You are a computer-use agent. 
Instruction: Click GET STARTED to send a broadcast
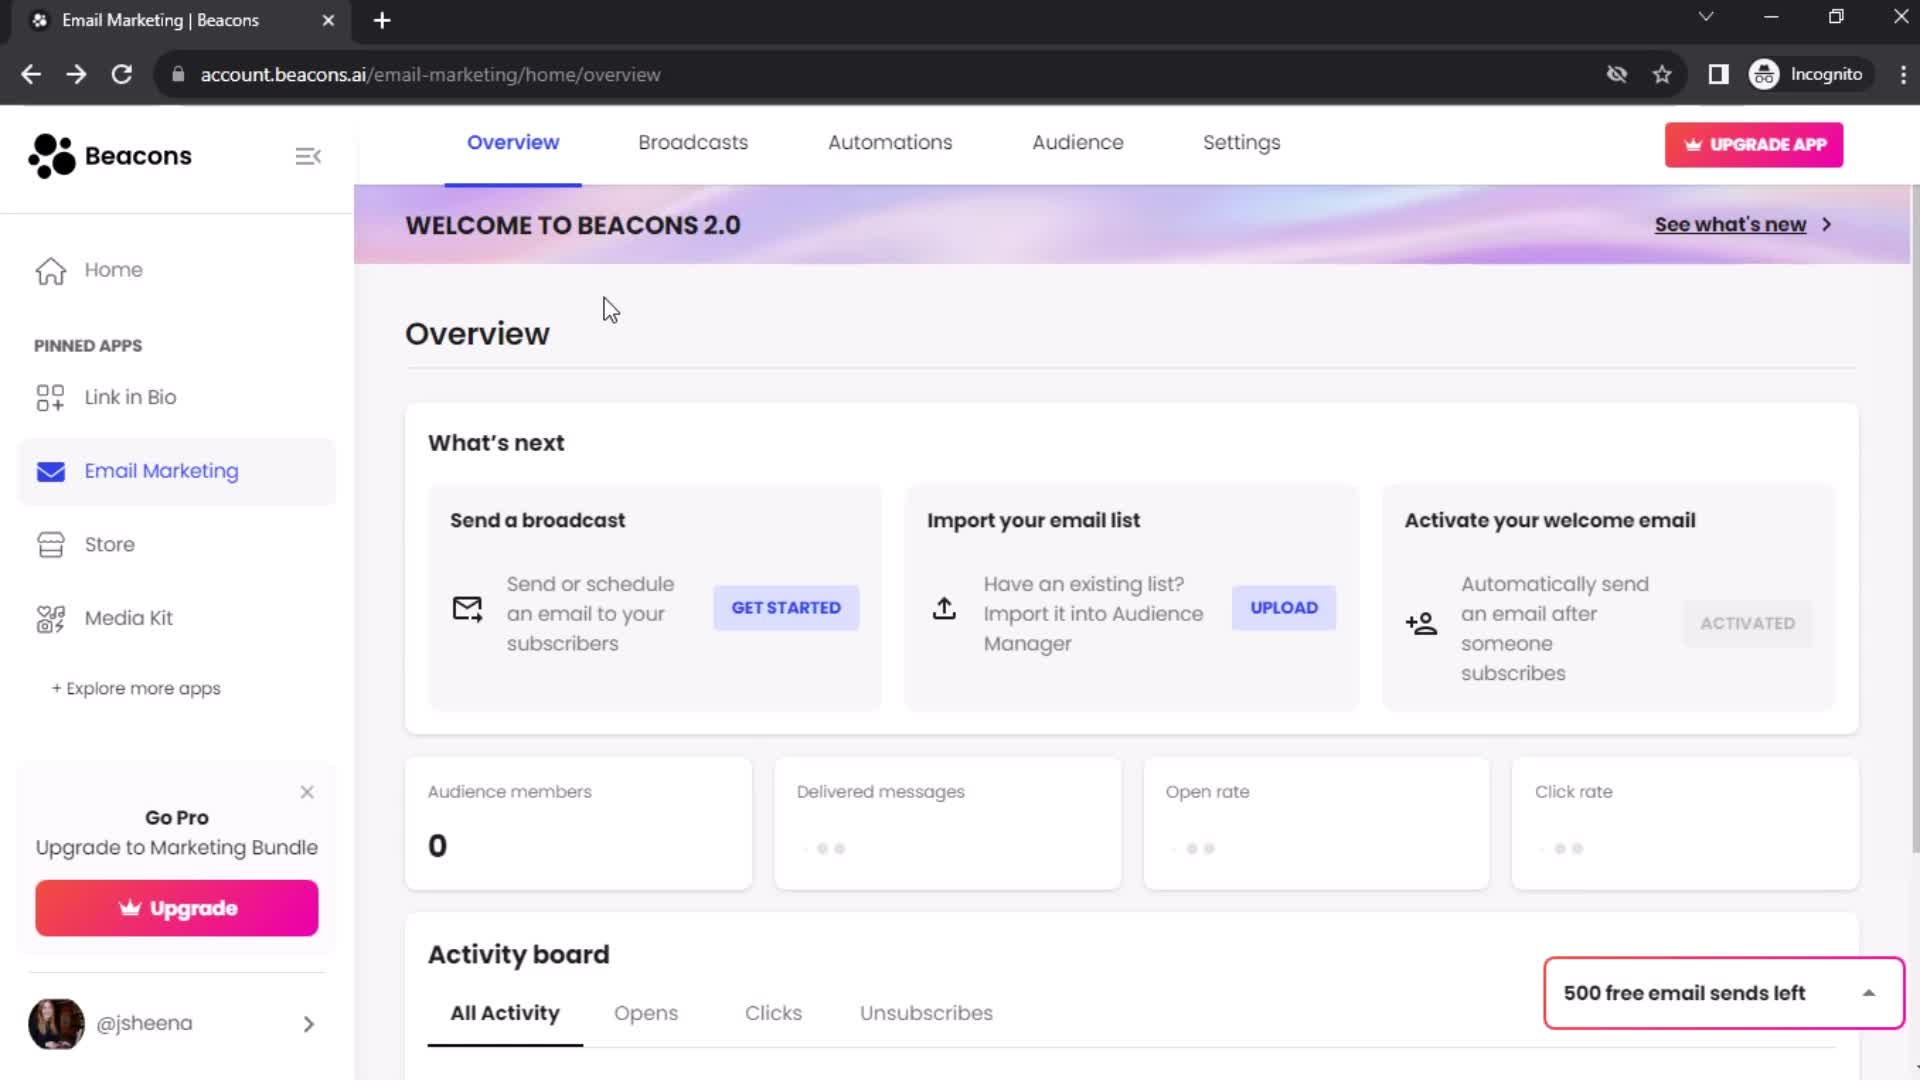[x=786, y=607]
